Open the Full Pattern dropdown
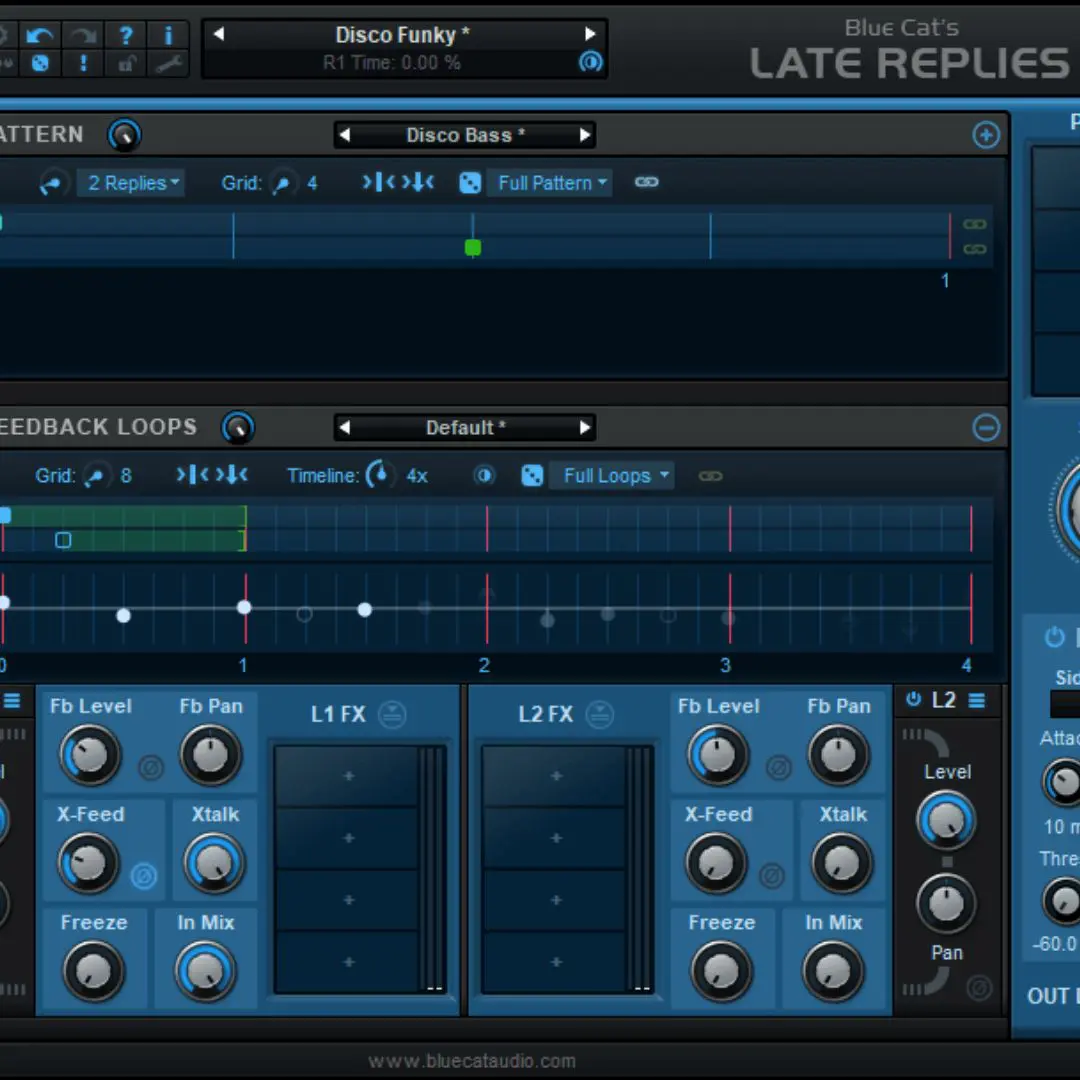This screenshot has width=1080, height=1080. point(550,183)
